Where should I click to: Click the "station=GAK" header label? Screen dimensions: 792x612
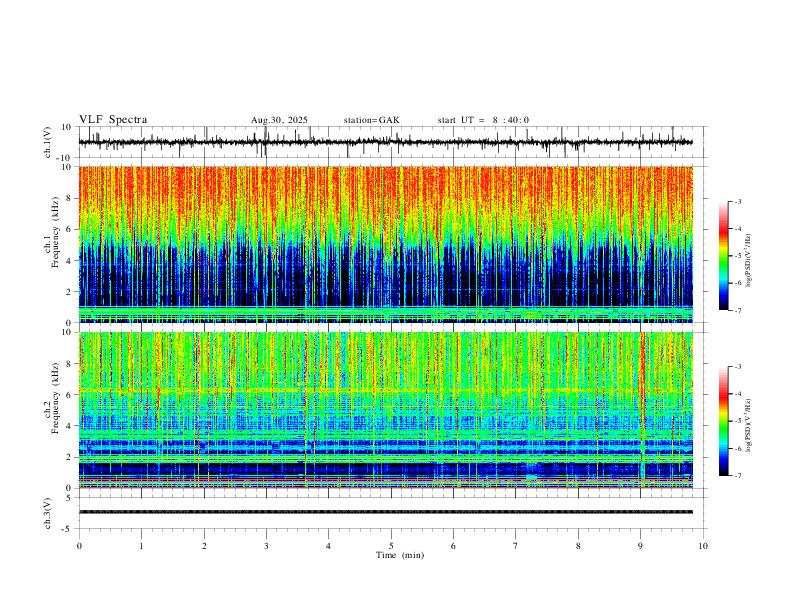click(x=371, y=120)
